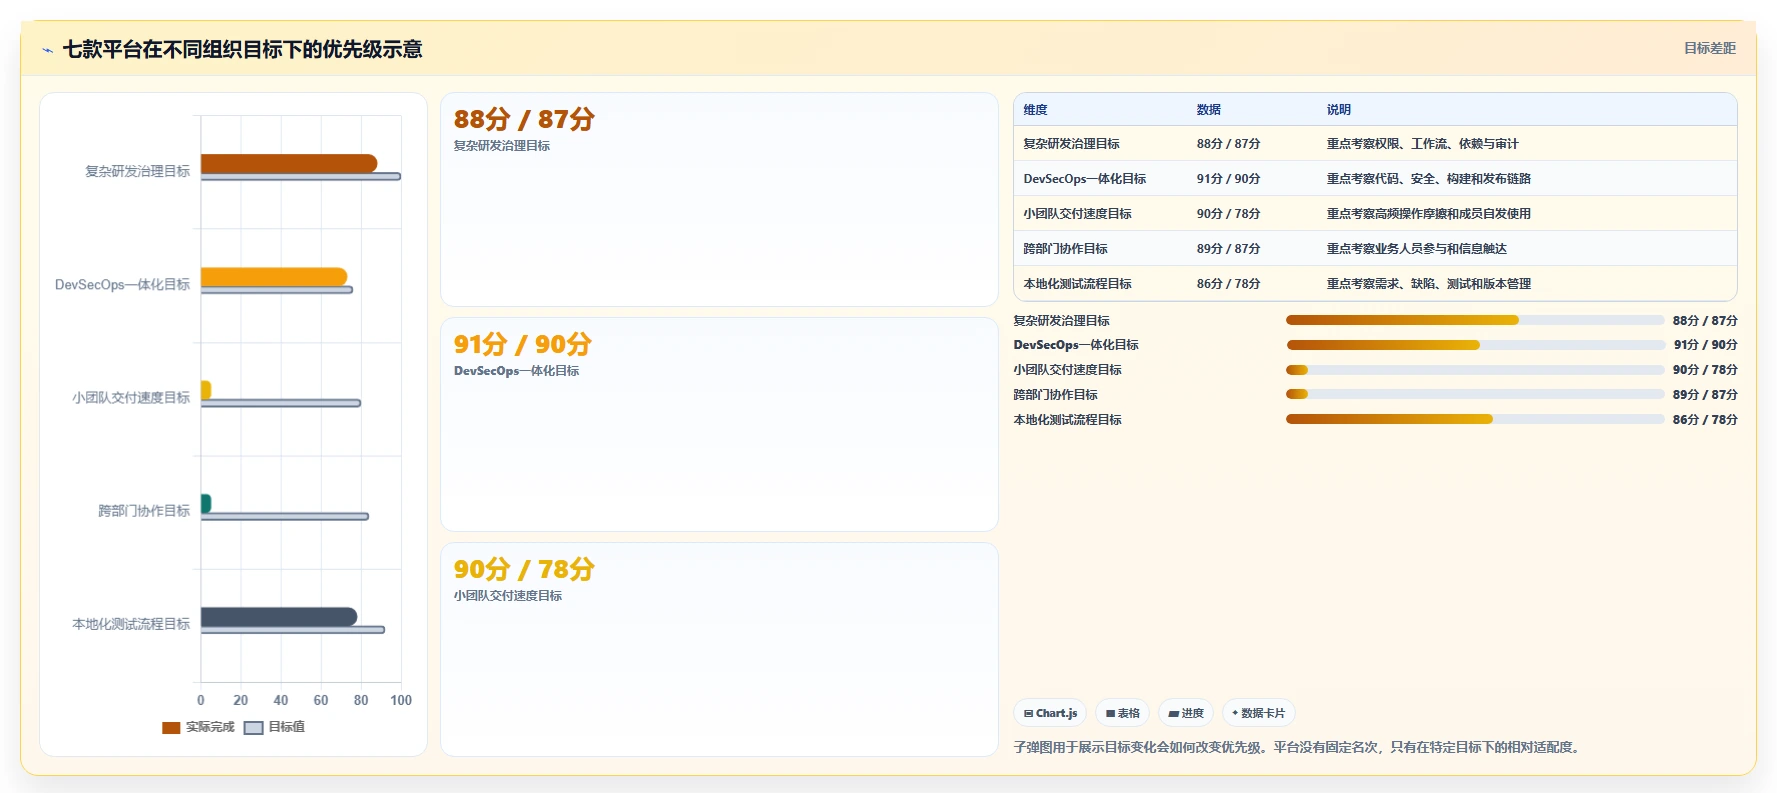Click table cell 重点考察代码、安全、构建和发布链路
This screenshot has height=793, width=1777.
(1428, 179)
